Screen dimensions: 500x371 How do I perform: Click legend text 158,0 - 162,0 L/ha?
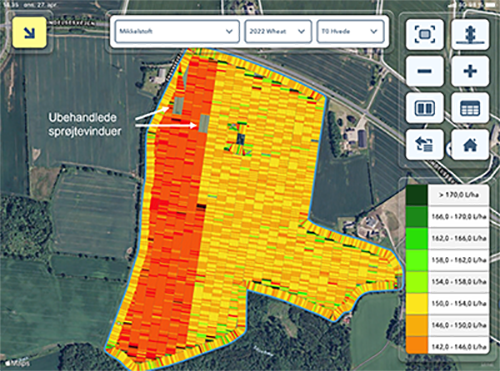point(459,260)
